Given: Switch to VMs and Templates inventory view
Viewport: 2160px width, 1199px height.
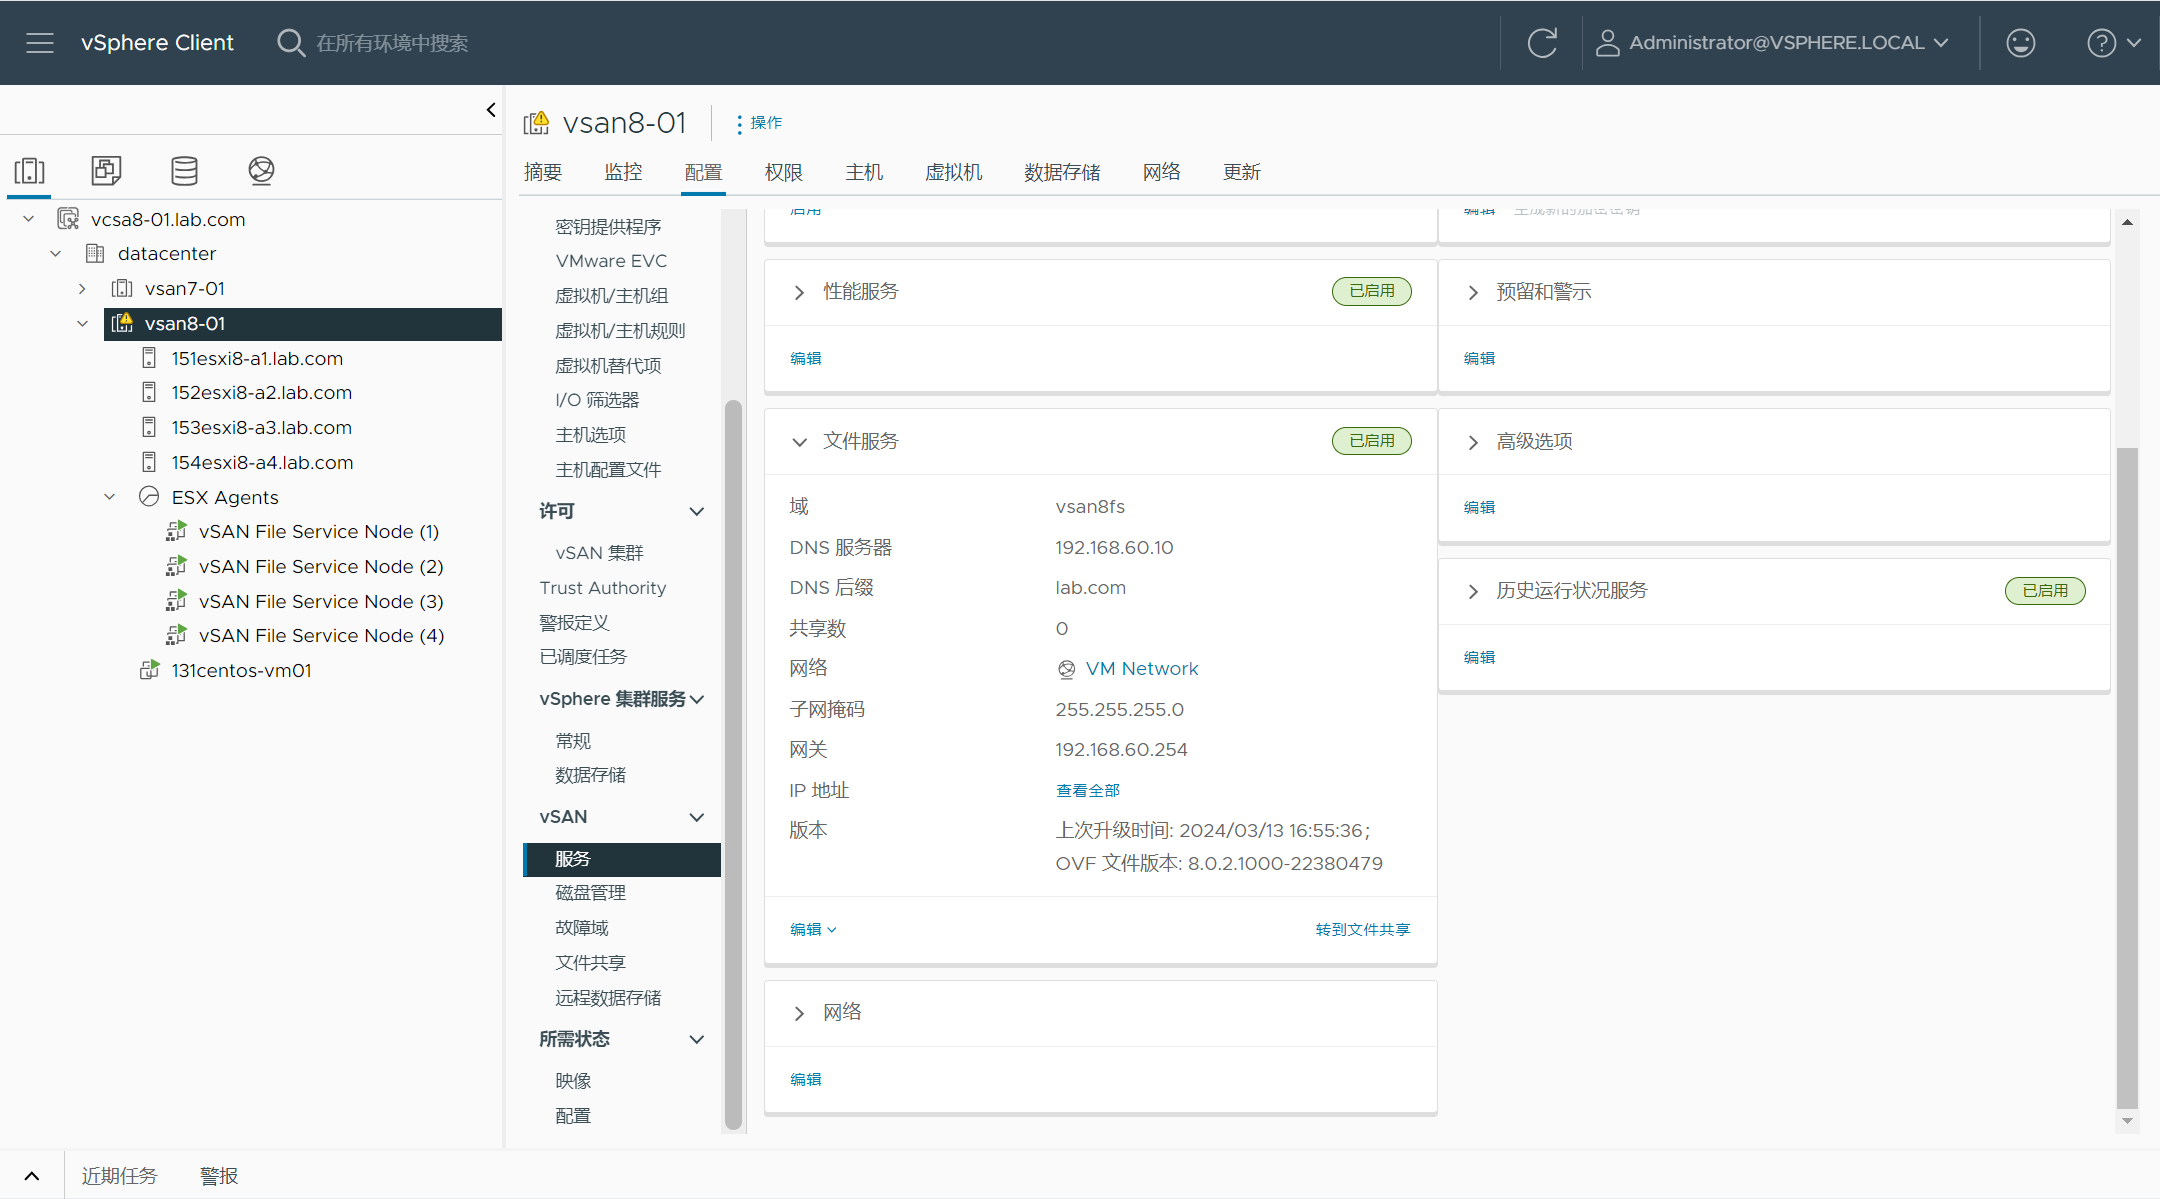Looking at the screenshot, I should [x=106, y=171].
